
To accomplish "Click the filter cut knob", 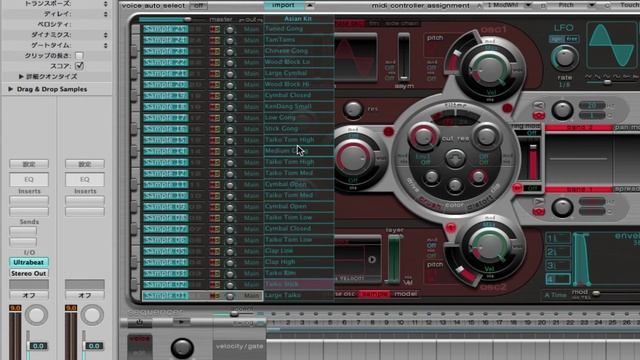I will tap(423, 136).
